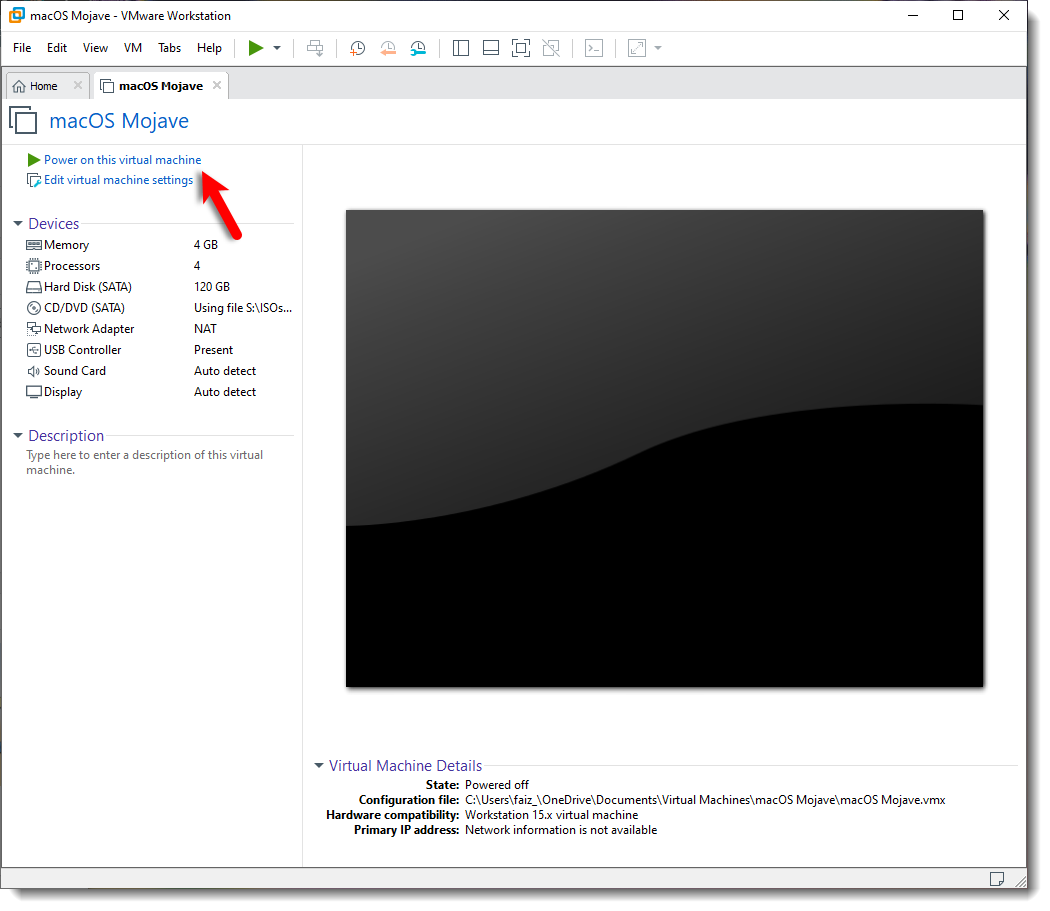This screenshot has width=1050, height=911.
Task: Click the Memory chip icon
Action: pyautogui.click(x=33, y=245)
